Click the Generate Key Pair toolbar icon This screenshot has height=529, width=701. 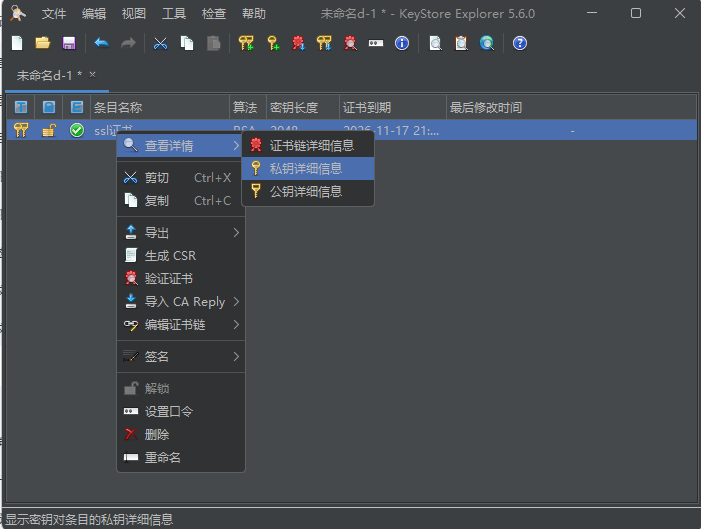pos(246,43)
